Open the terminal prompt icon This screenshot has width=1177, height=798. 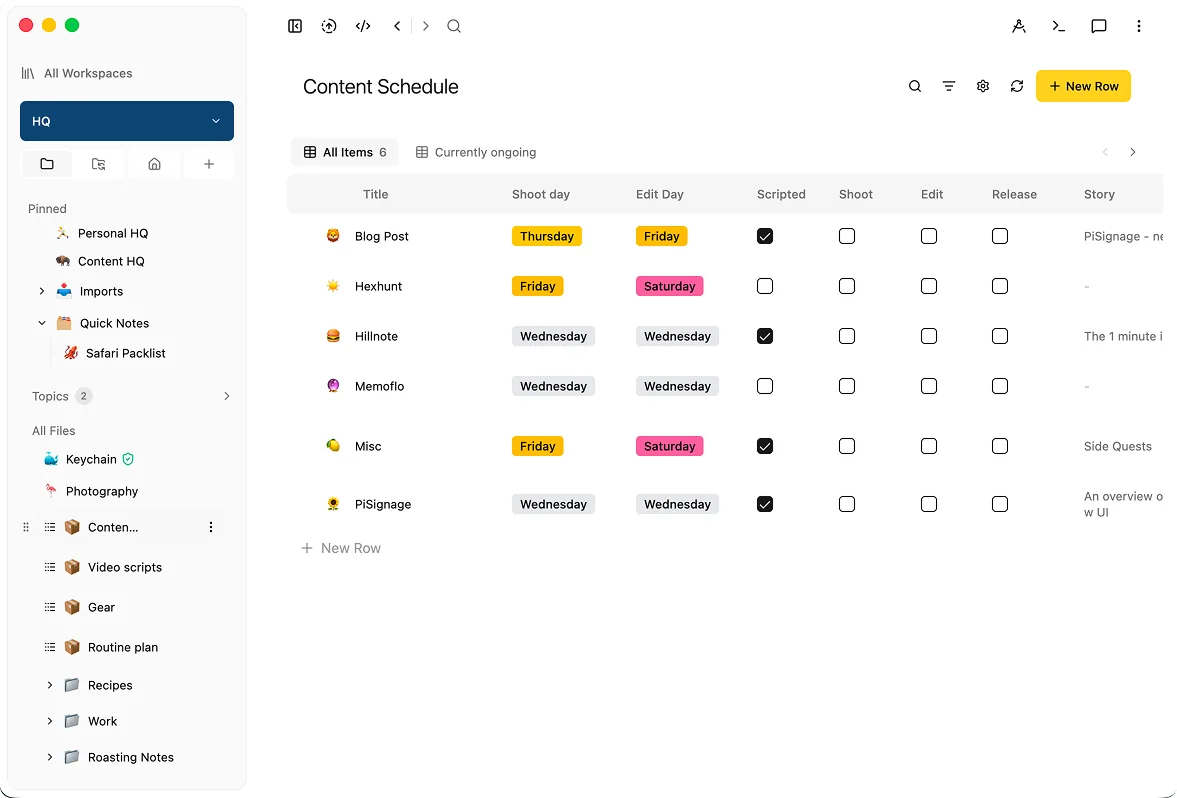coord(1058,26)
